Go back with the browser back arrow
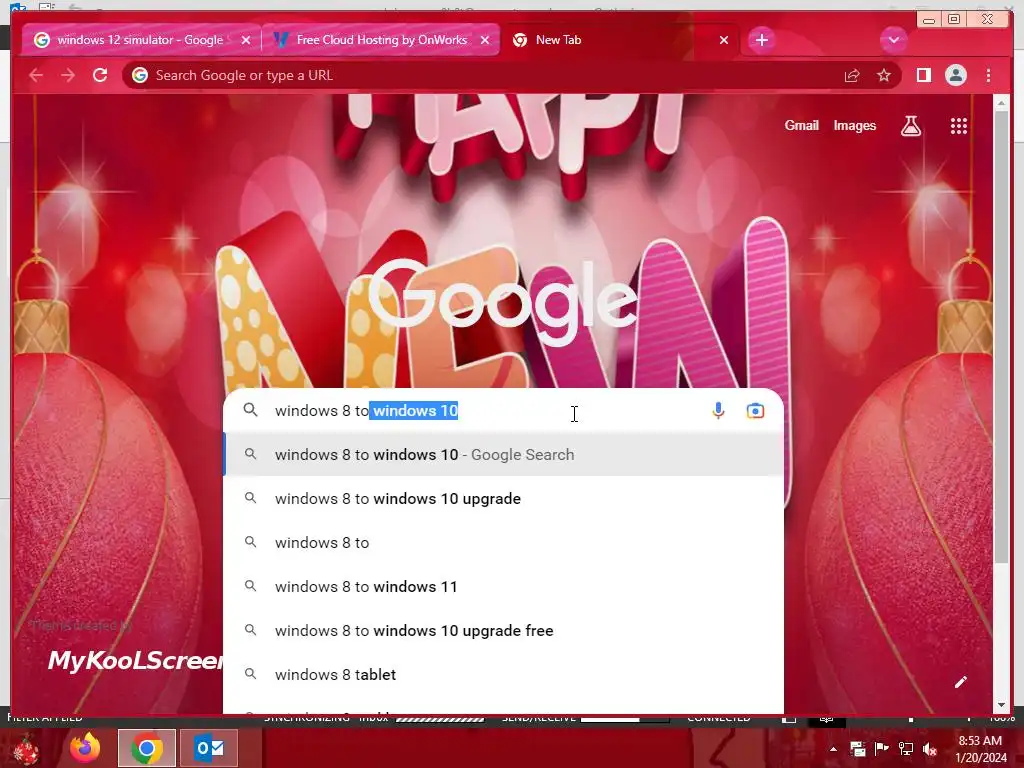This screenshot has width=1024, height=768. click(36, 76)
